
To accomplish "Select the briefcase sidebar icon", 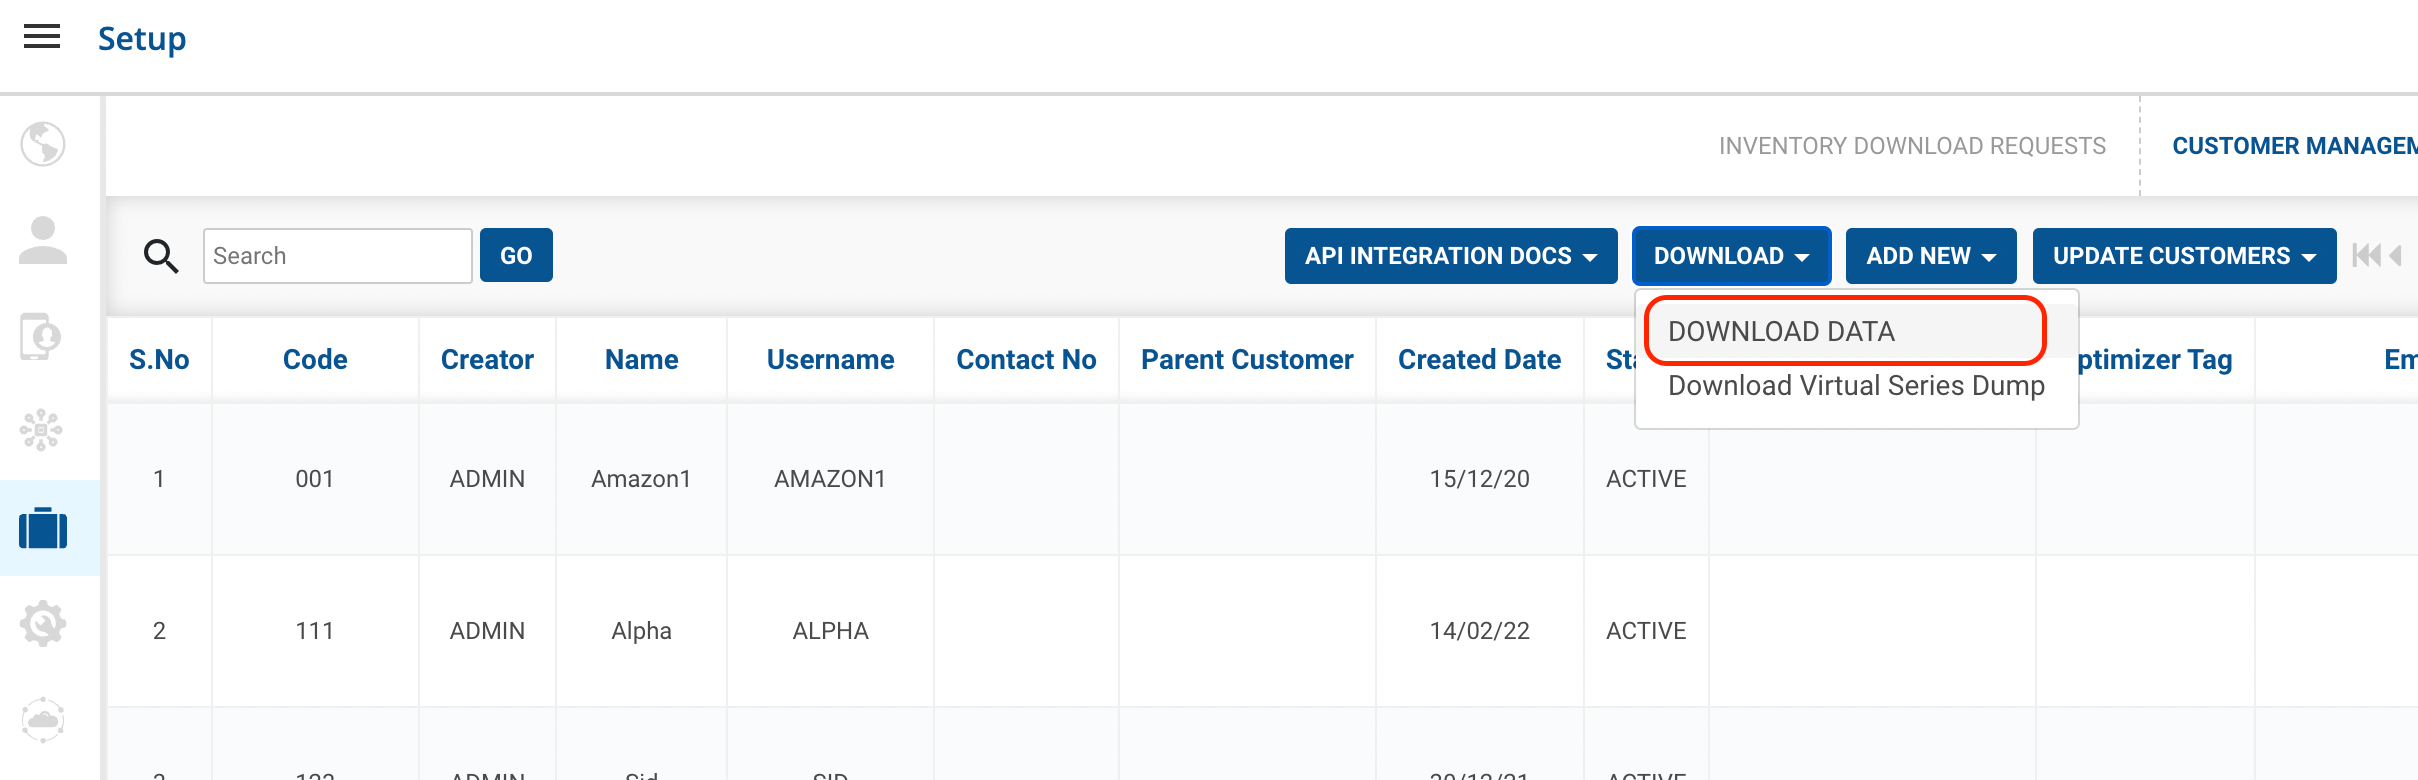I will [43, 528].
